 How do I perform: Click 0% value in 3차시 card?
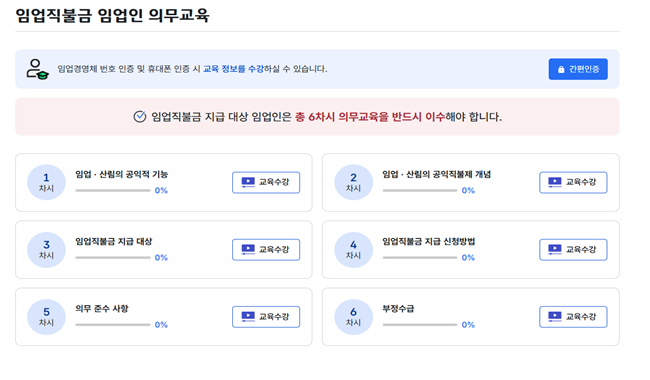point(161,258)
